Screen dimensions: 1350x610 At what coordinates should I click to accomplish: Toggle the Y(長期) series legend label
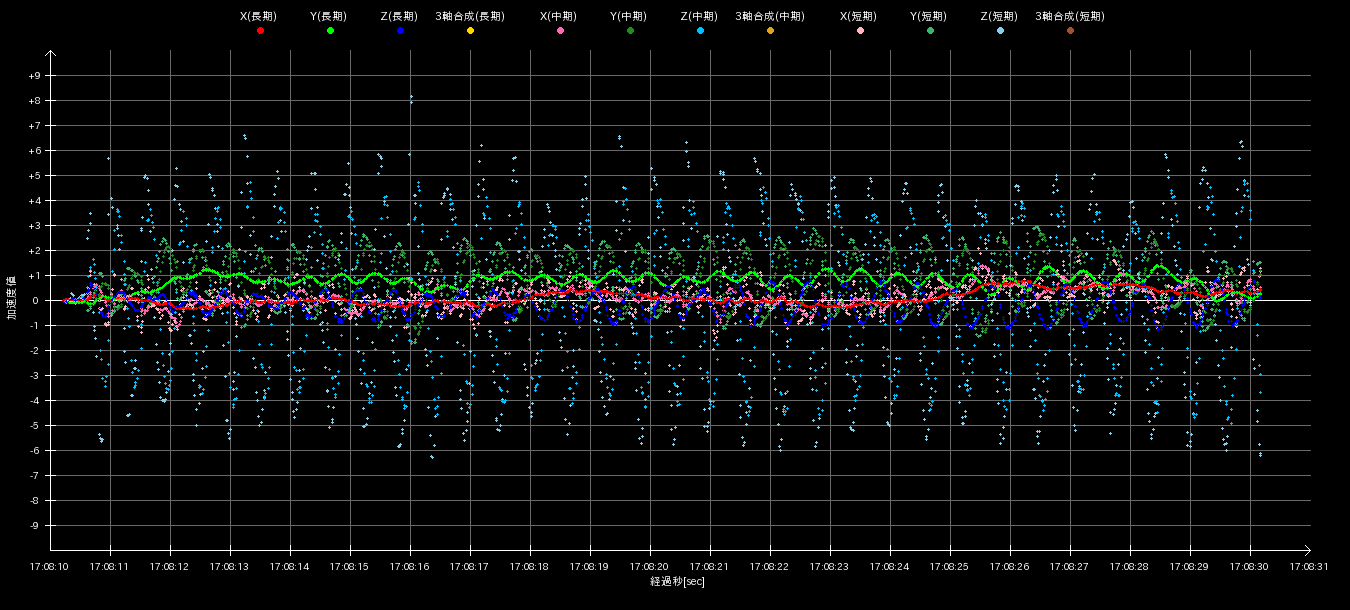(329, 17)
